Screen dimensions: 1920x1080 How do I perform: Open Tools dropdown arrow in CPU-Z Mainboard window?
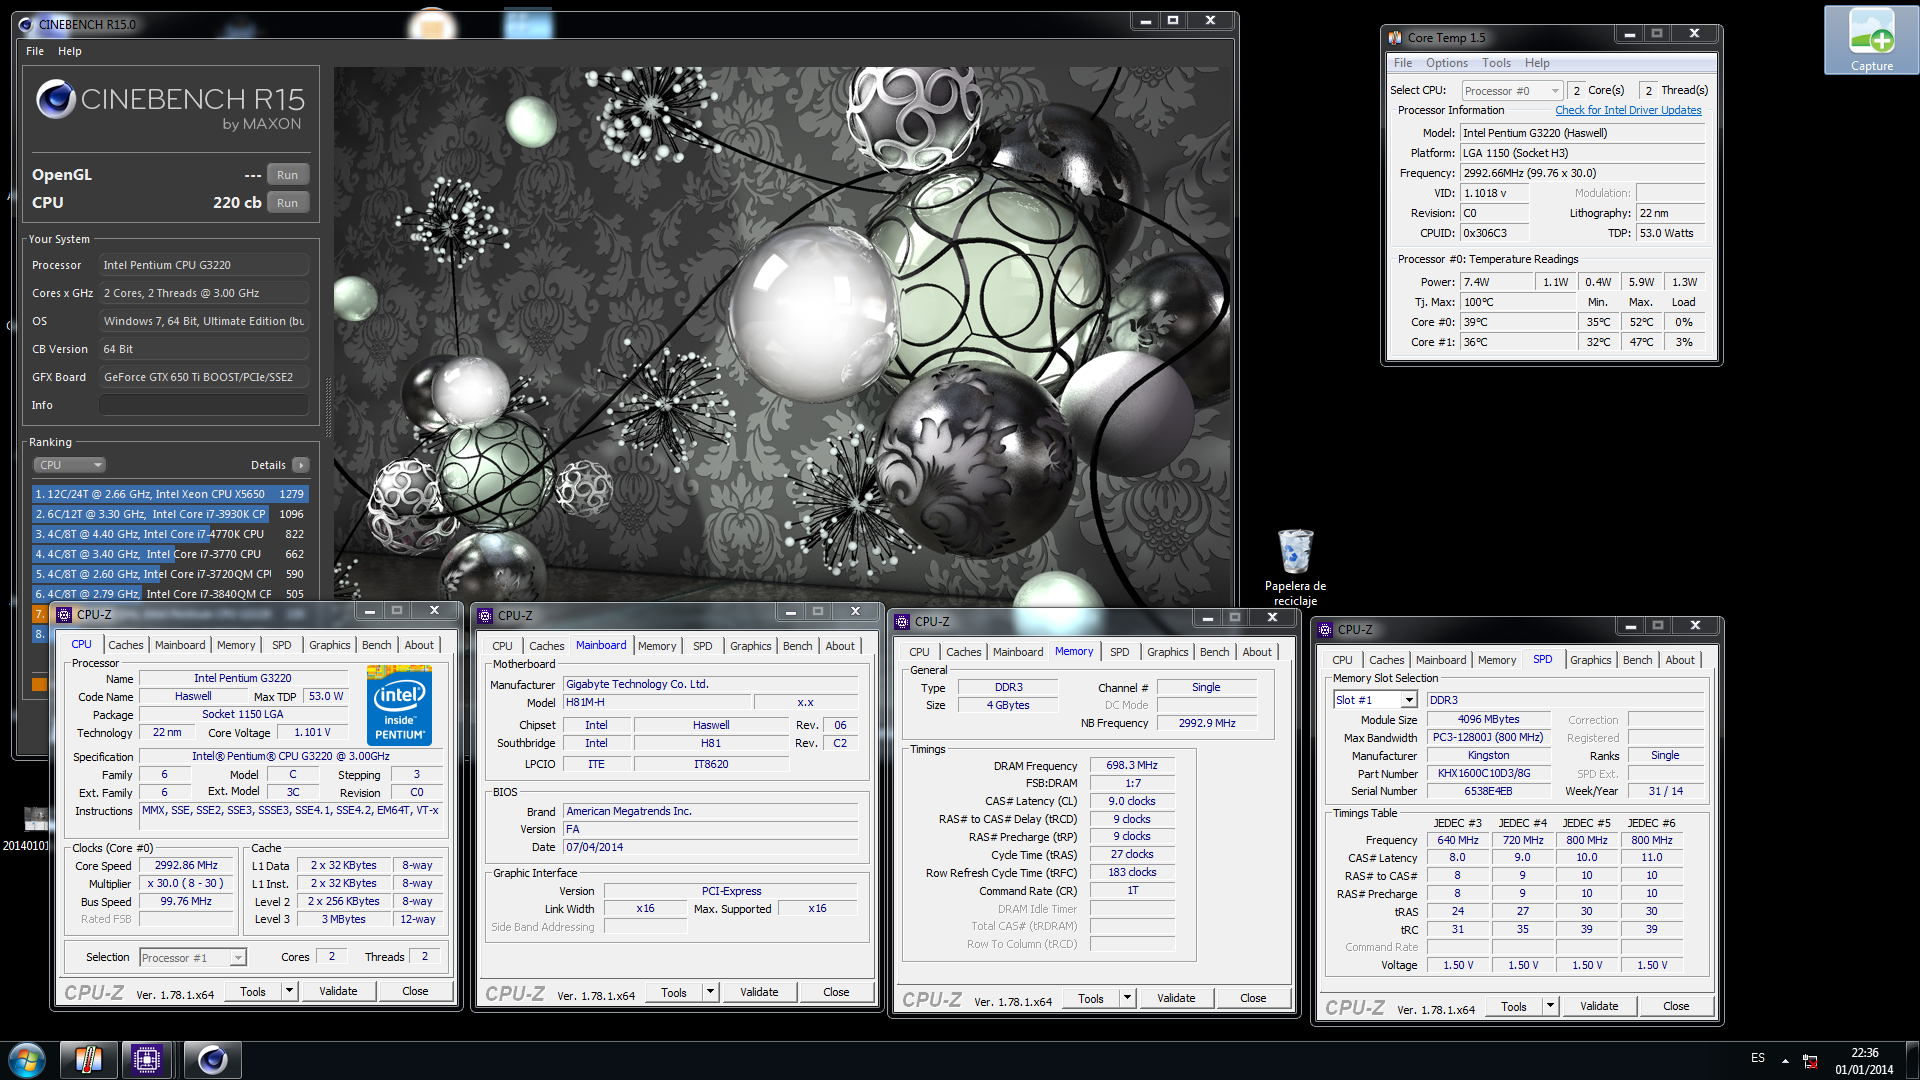[x=710, y=992]
